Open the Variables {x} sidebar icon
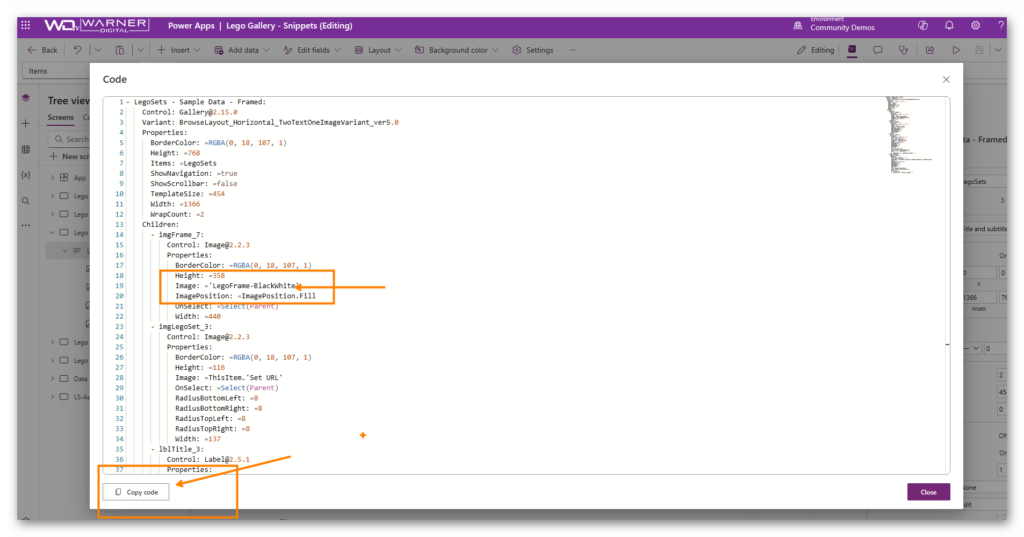Screen dimensions: 1024x537 point(25,175)
